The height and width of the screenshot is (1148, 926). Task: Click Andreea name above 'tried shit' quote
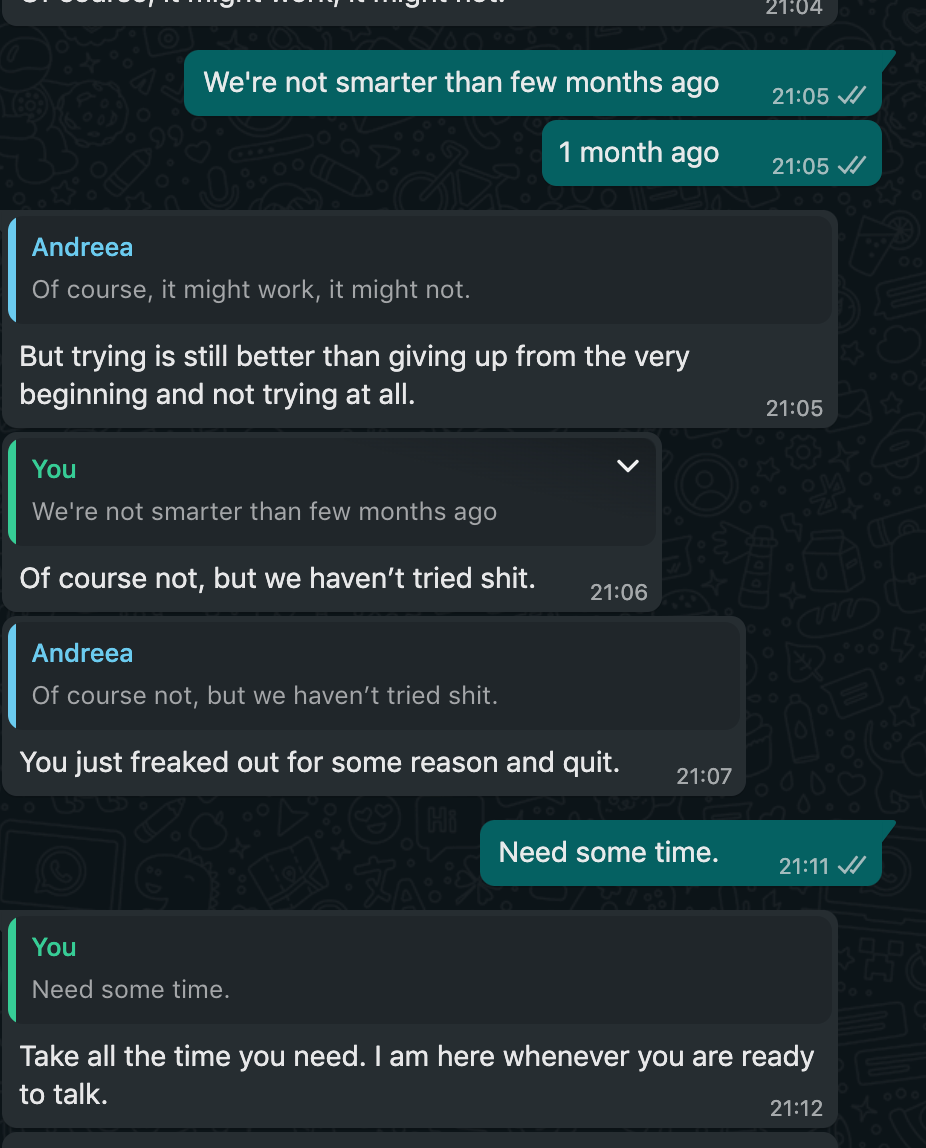tap(83, 653)
